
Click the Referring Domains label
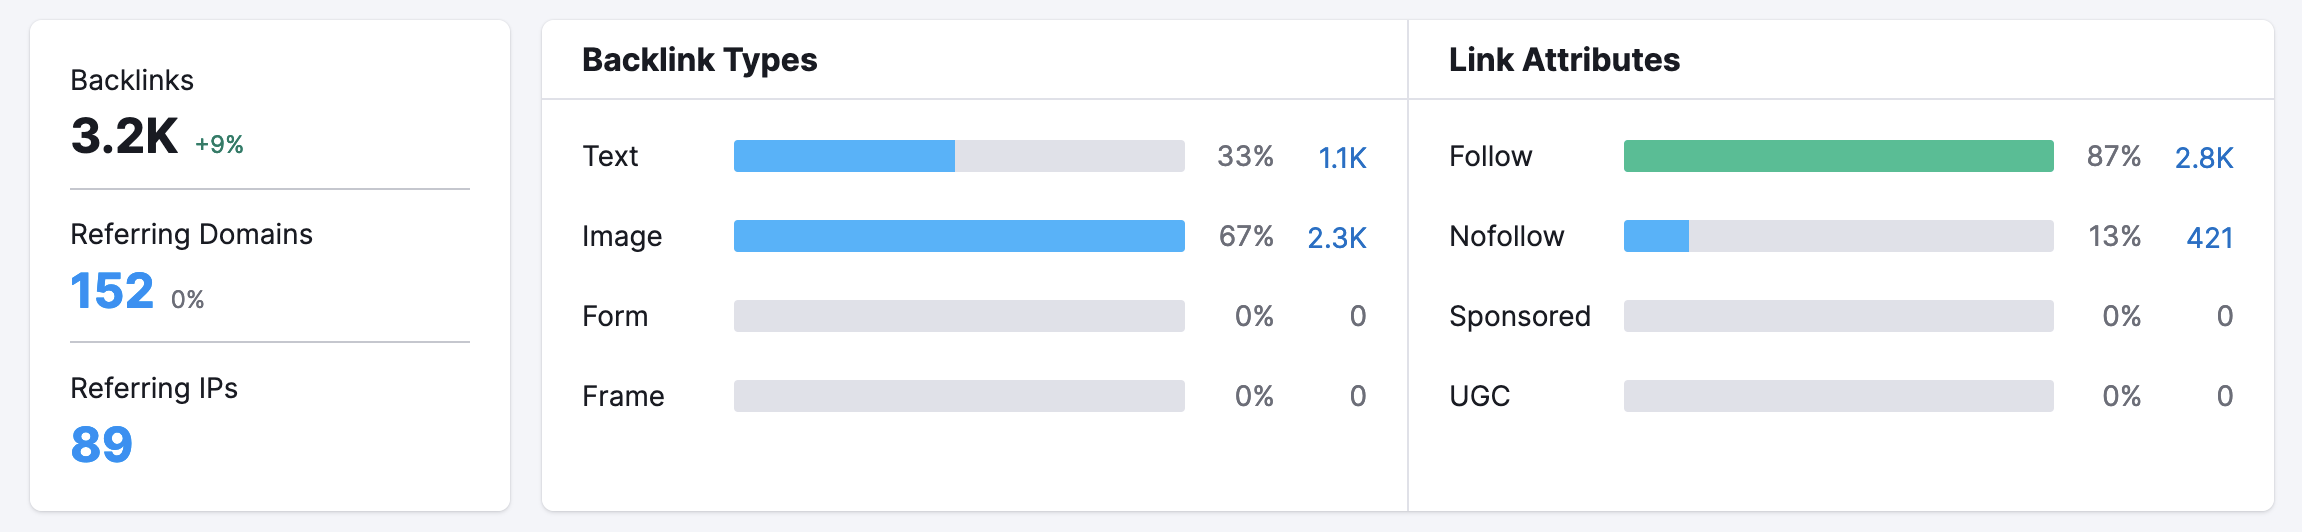coord(191,234)
